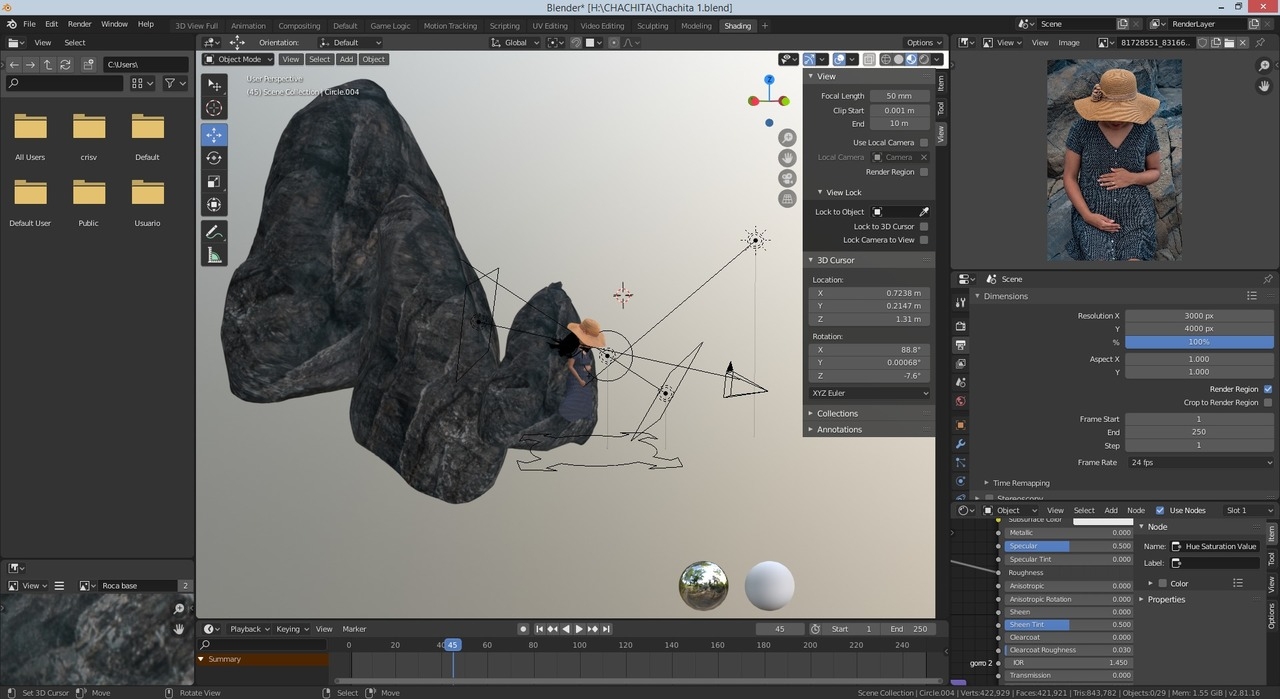The height and width of the screenshot is (699, 1280).
Task: Open the Object Mode dropdown
Action: point(239,59)
